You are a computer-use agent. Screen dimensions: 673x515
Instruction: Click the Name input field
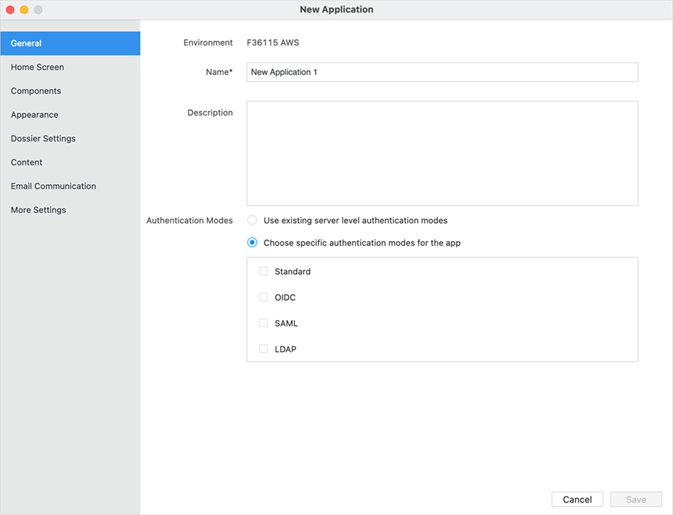pos(441,72)
